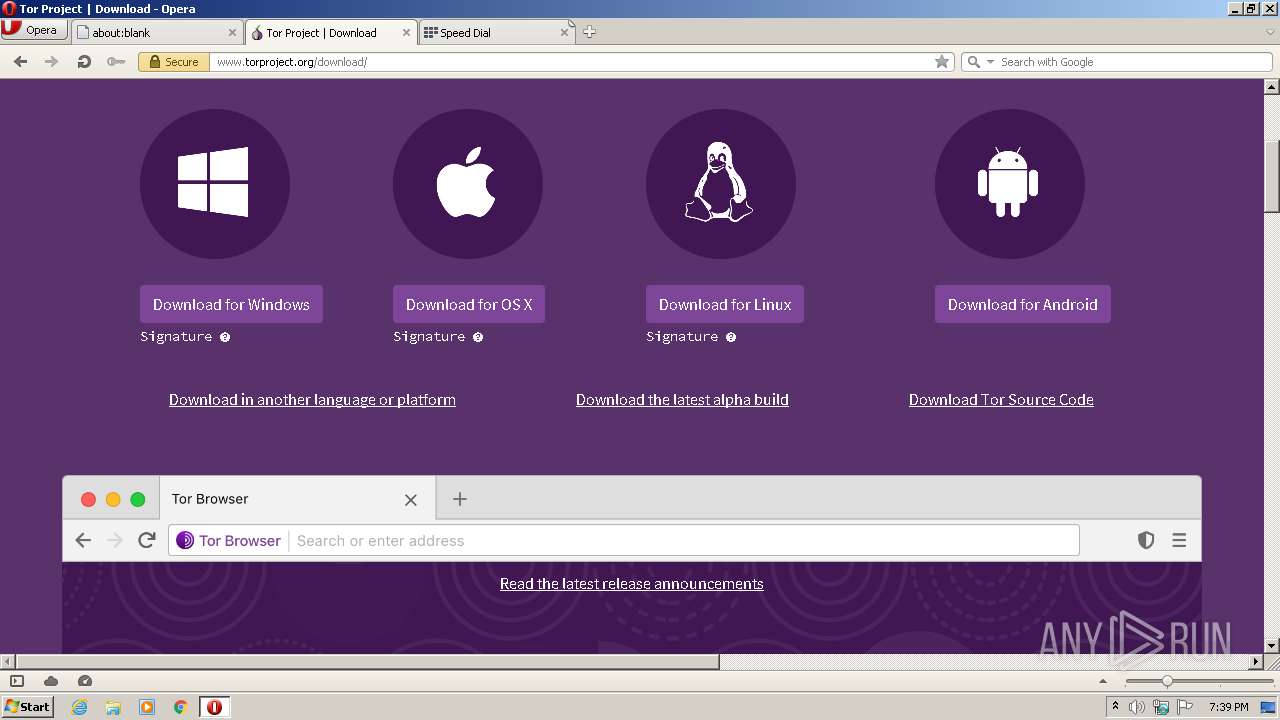
Task: Click the help icon beside the Linux Signature link
Action: tap(731, 337)
